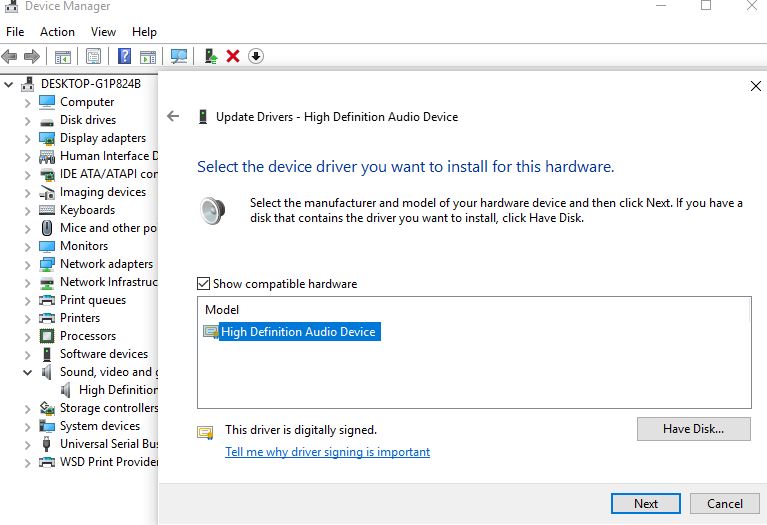The height and width of the screenshot is (525, 767).
Task: Click the Properties toolbar icon
Action: coord(94,56)
